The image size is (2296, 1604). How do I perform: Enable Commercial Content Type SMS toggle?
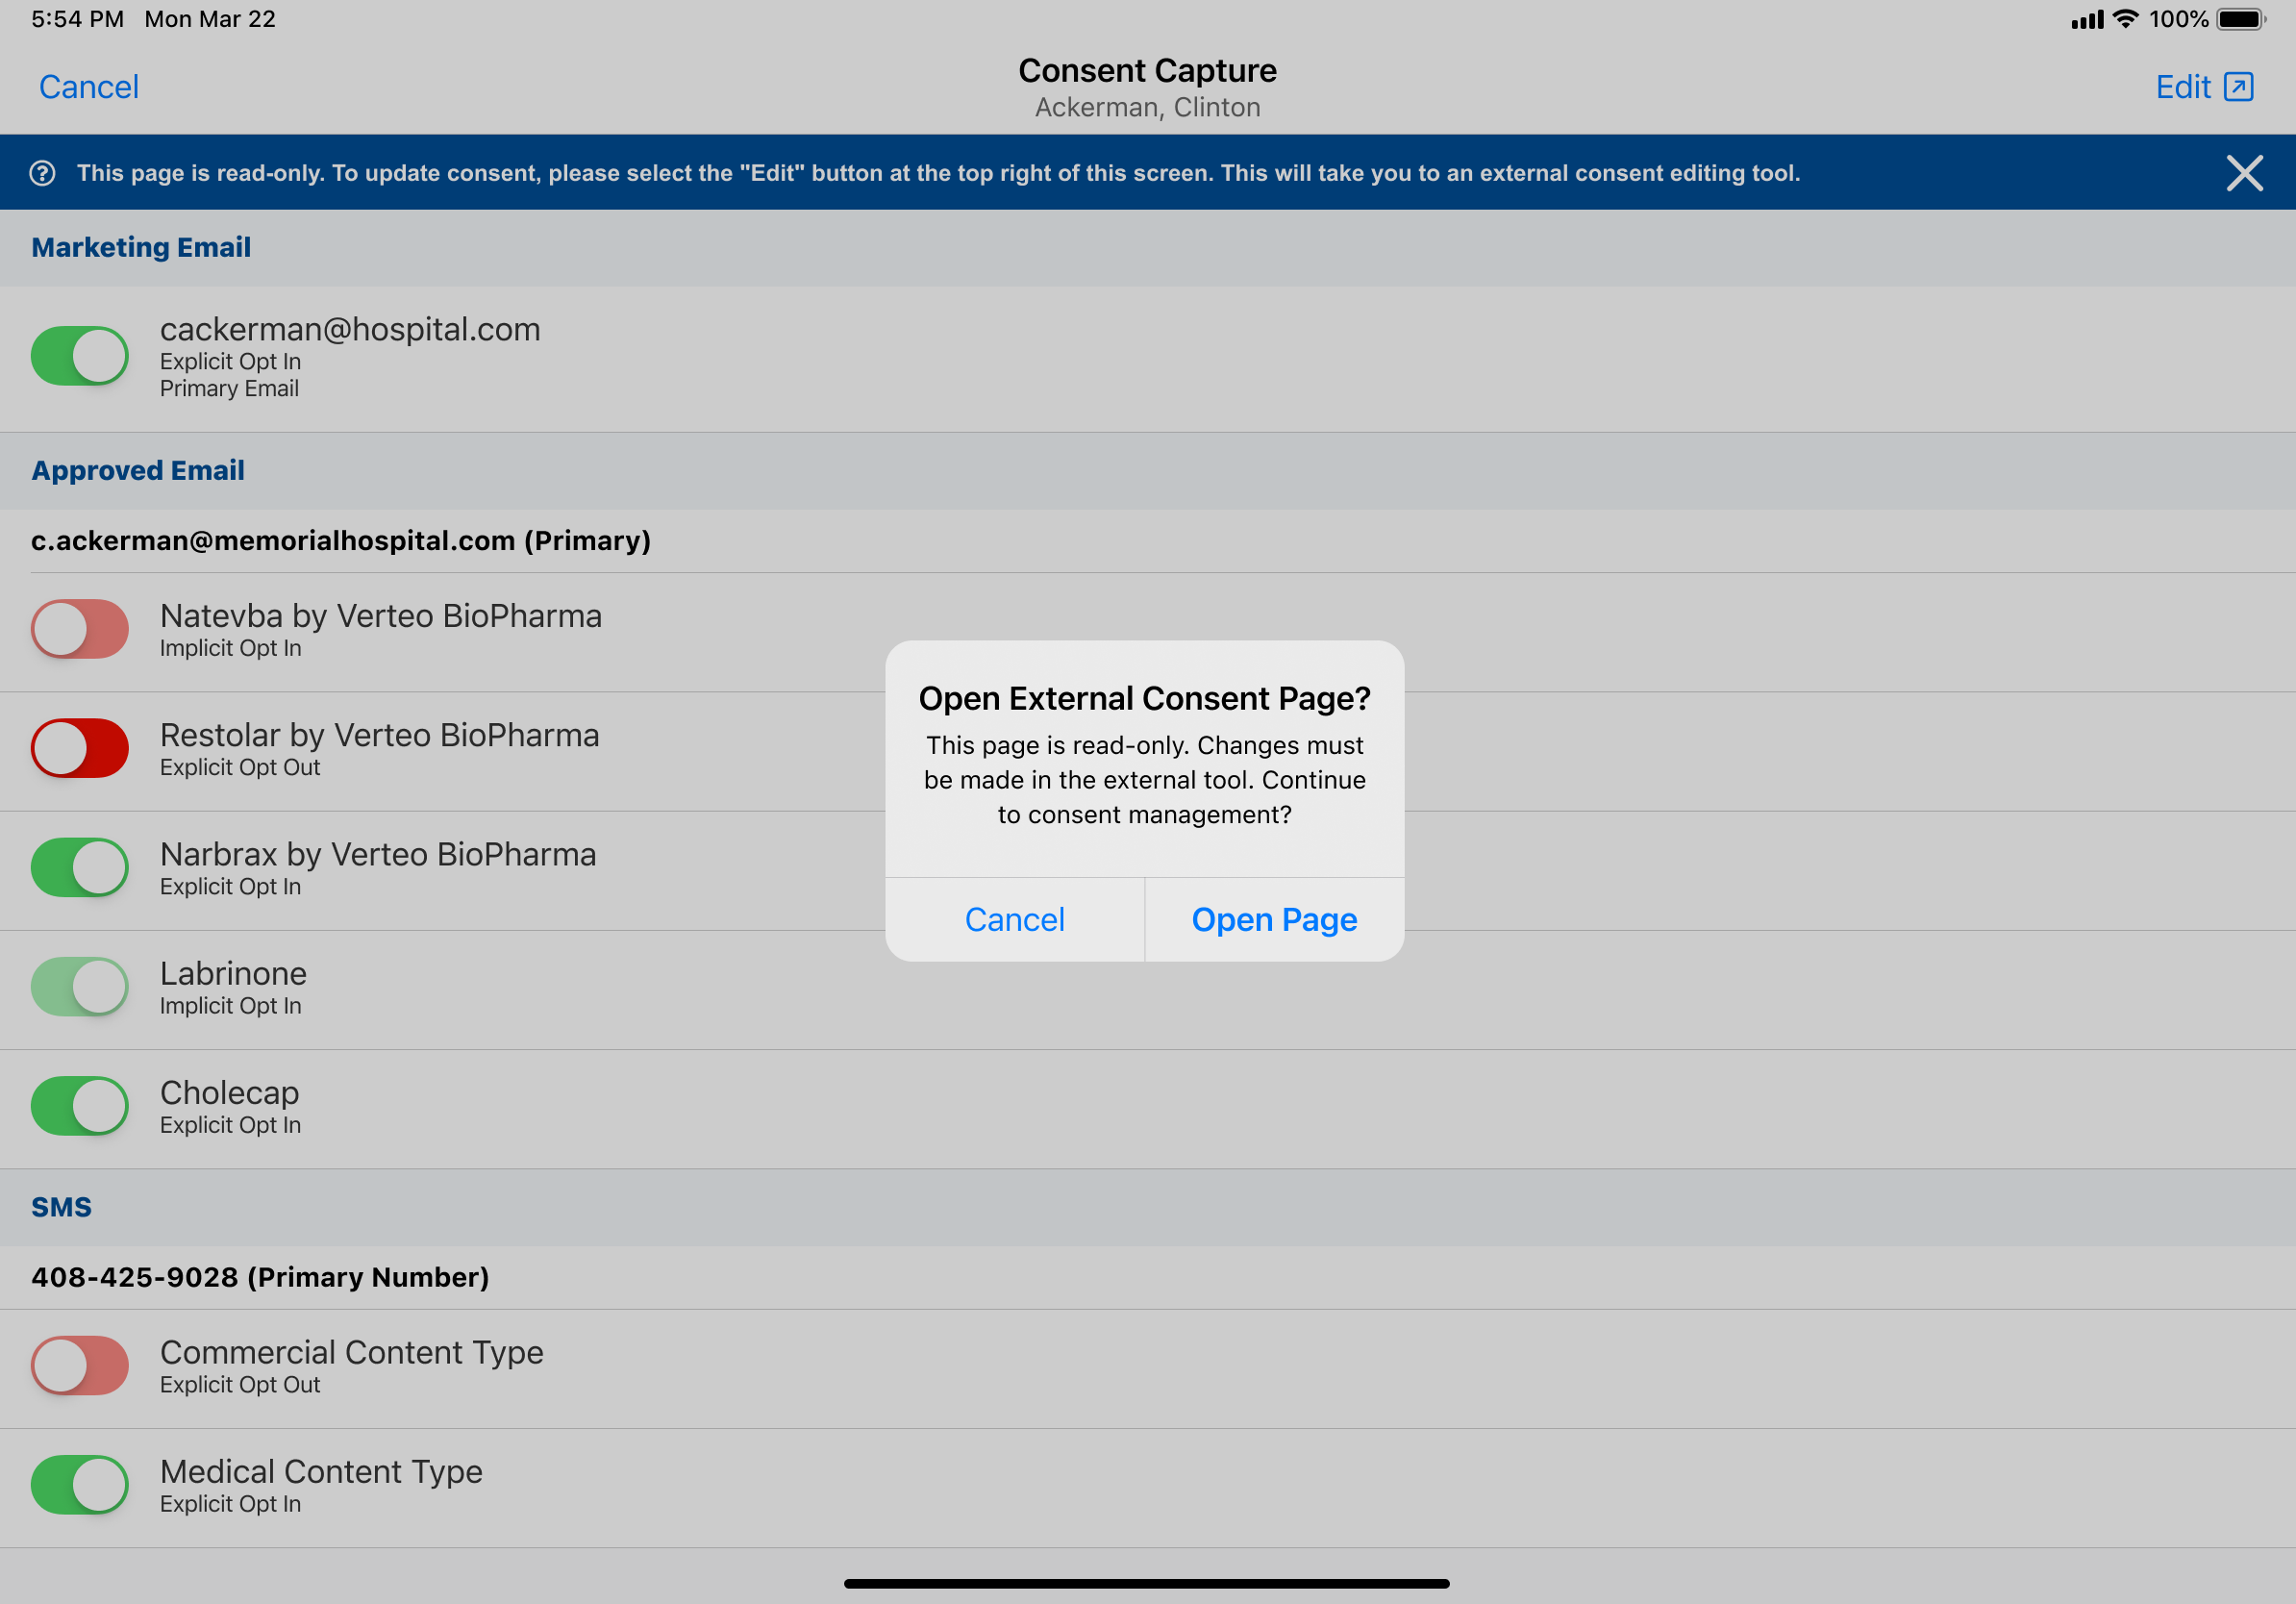coord(80,1365)
